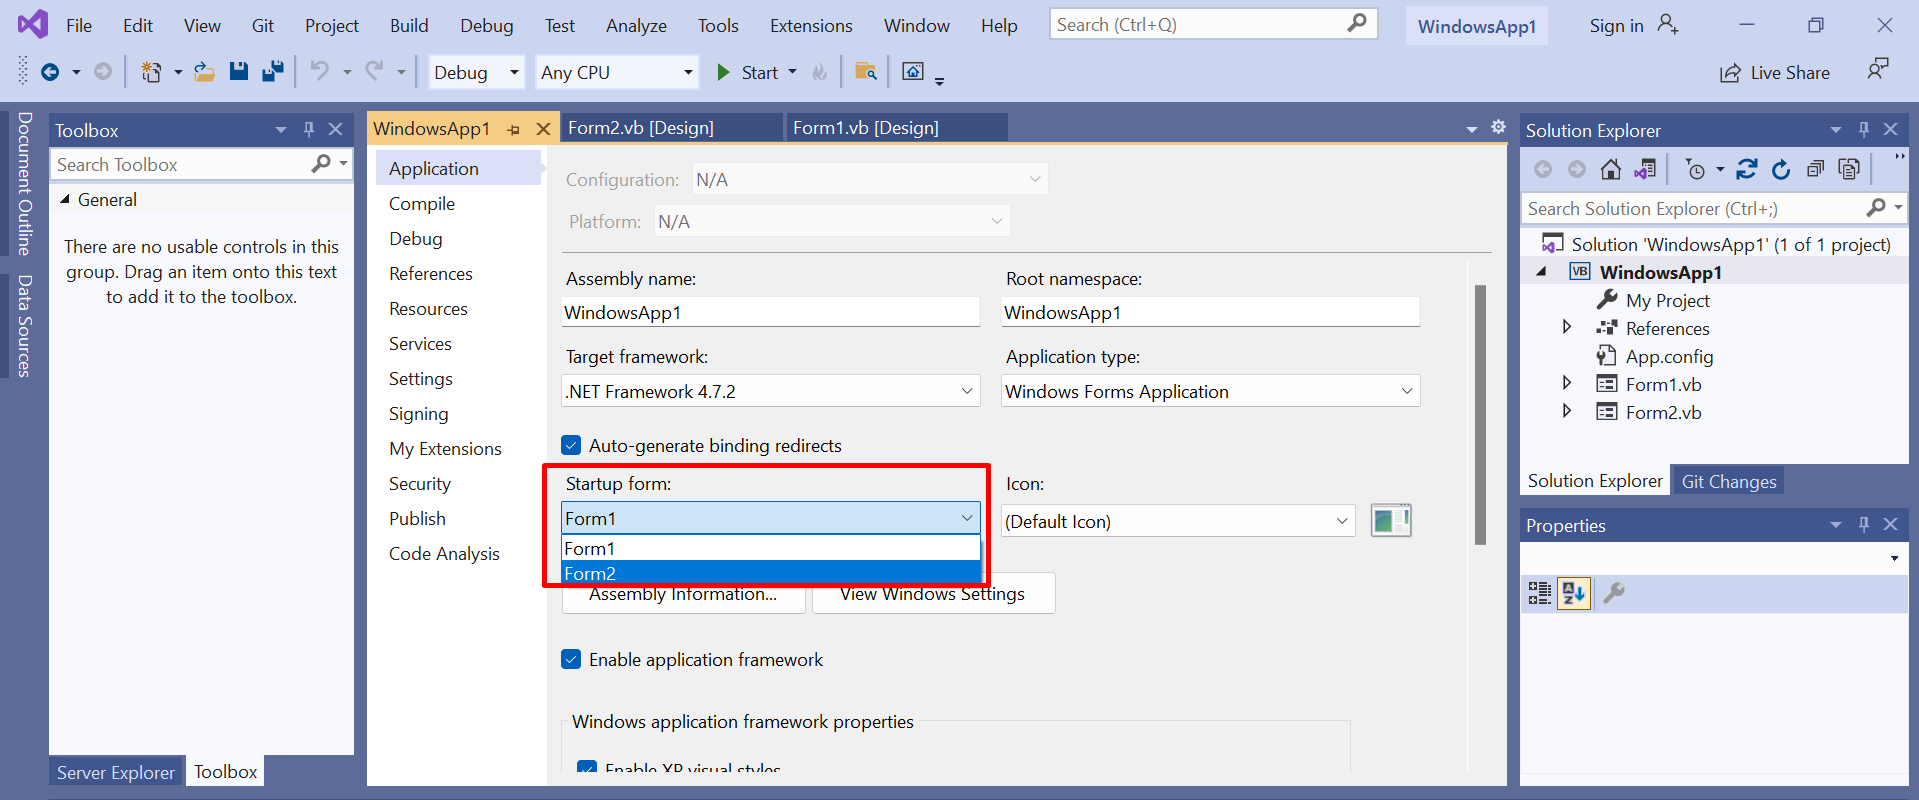The width and height of the screenshot is (1919, 800).
Task: Select App.config in Solution Explorer
Action: pyautogui.click(x=1669, y=356)
